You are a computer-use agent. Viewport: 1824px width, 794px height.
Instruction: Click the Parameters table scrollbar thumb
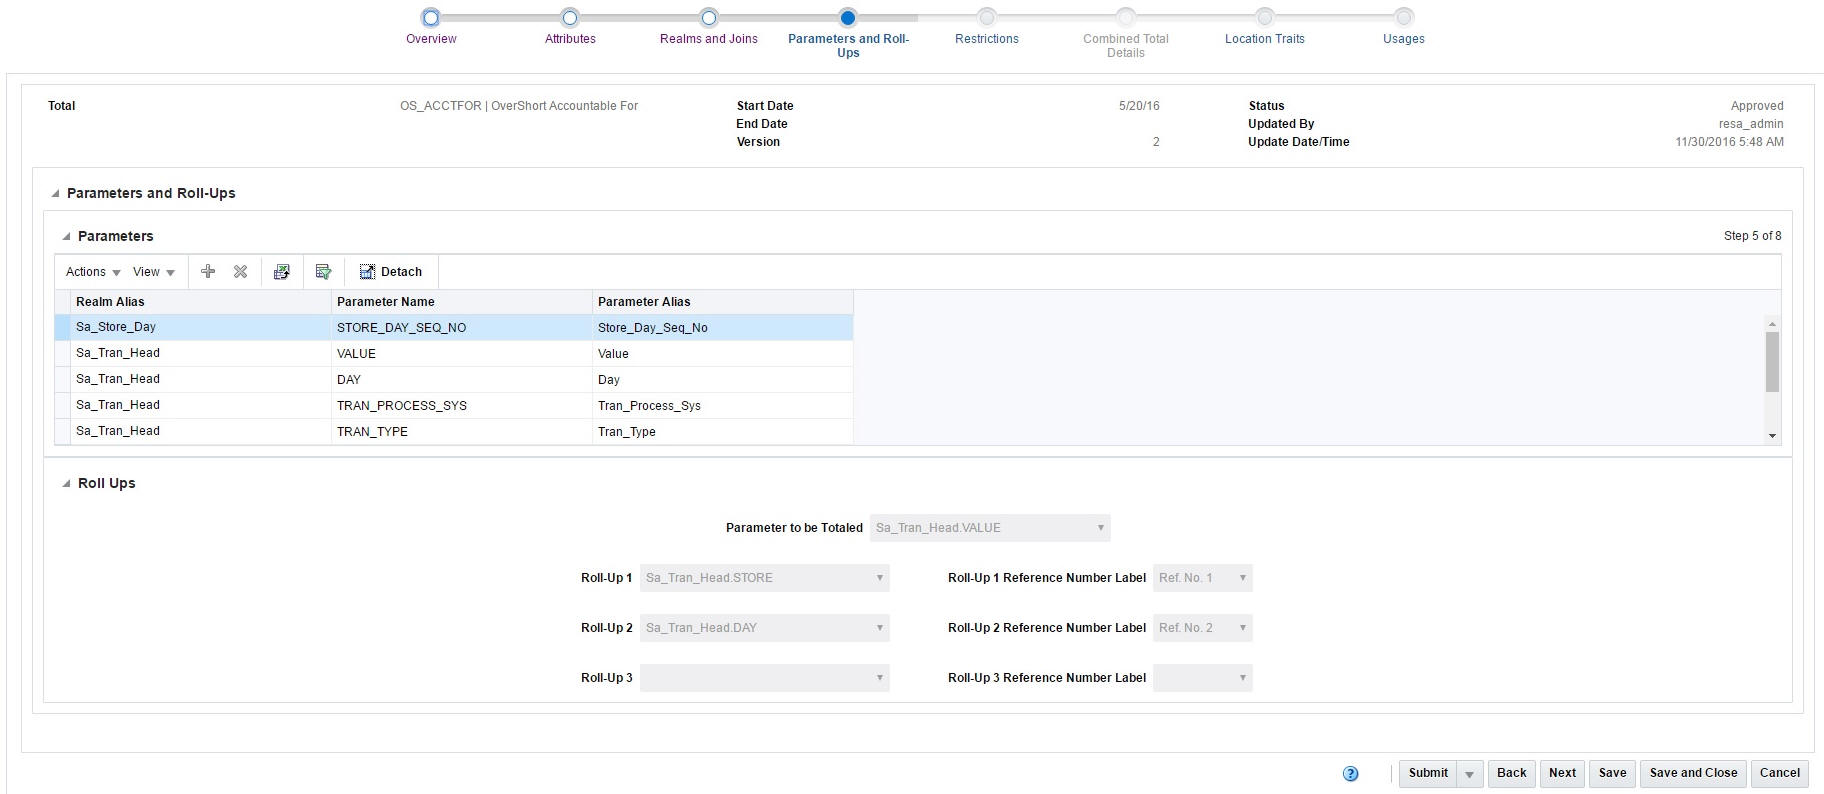1772,362
